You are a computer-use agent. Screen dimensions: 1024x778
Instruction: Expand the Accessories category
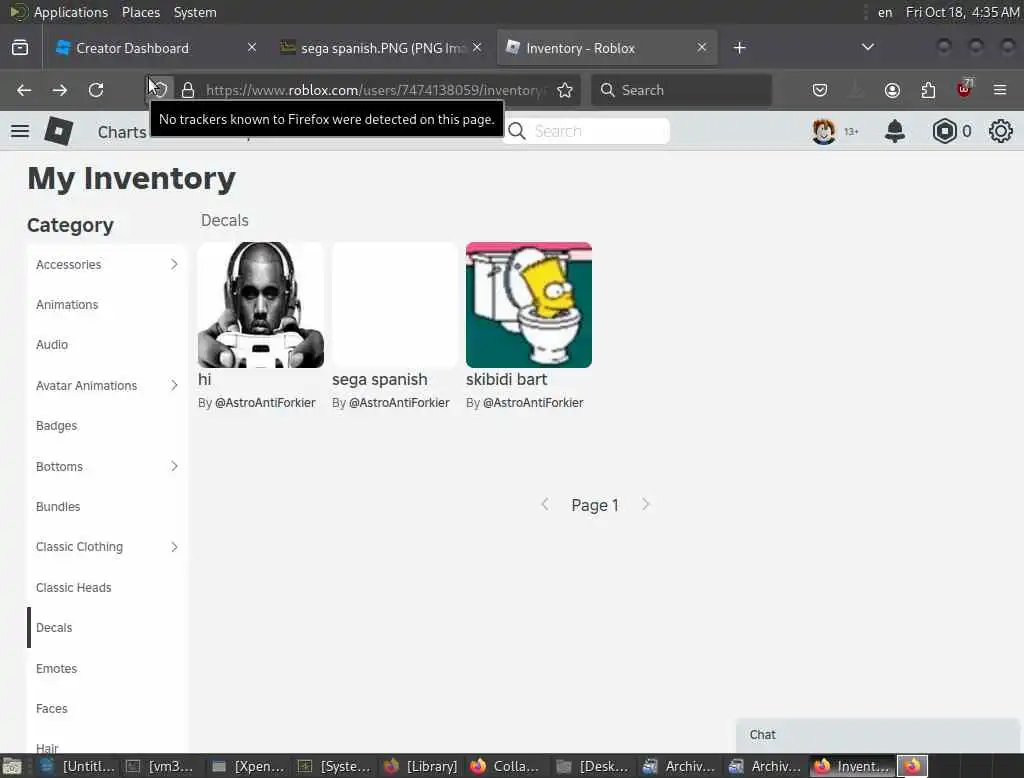click(108, 265)
